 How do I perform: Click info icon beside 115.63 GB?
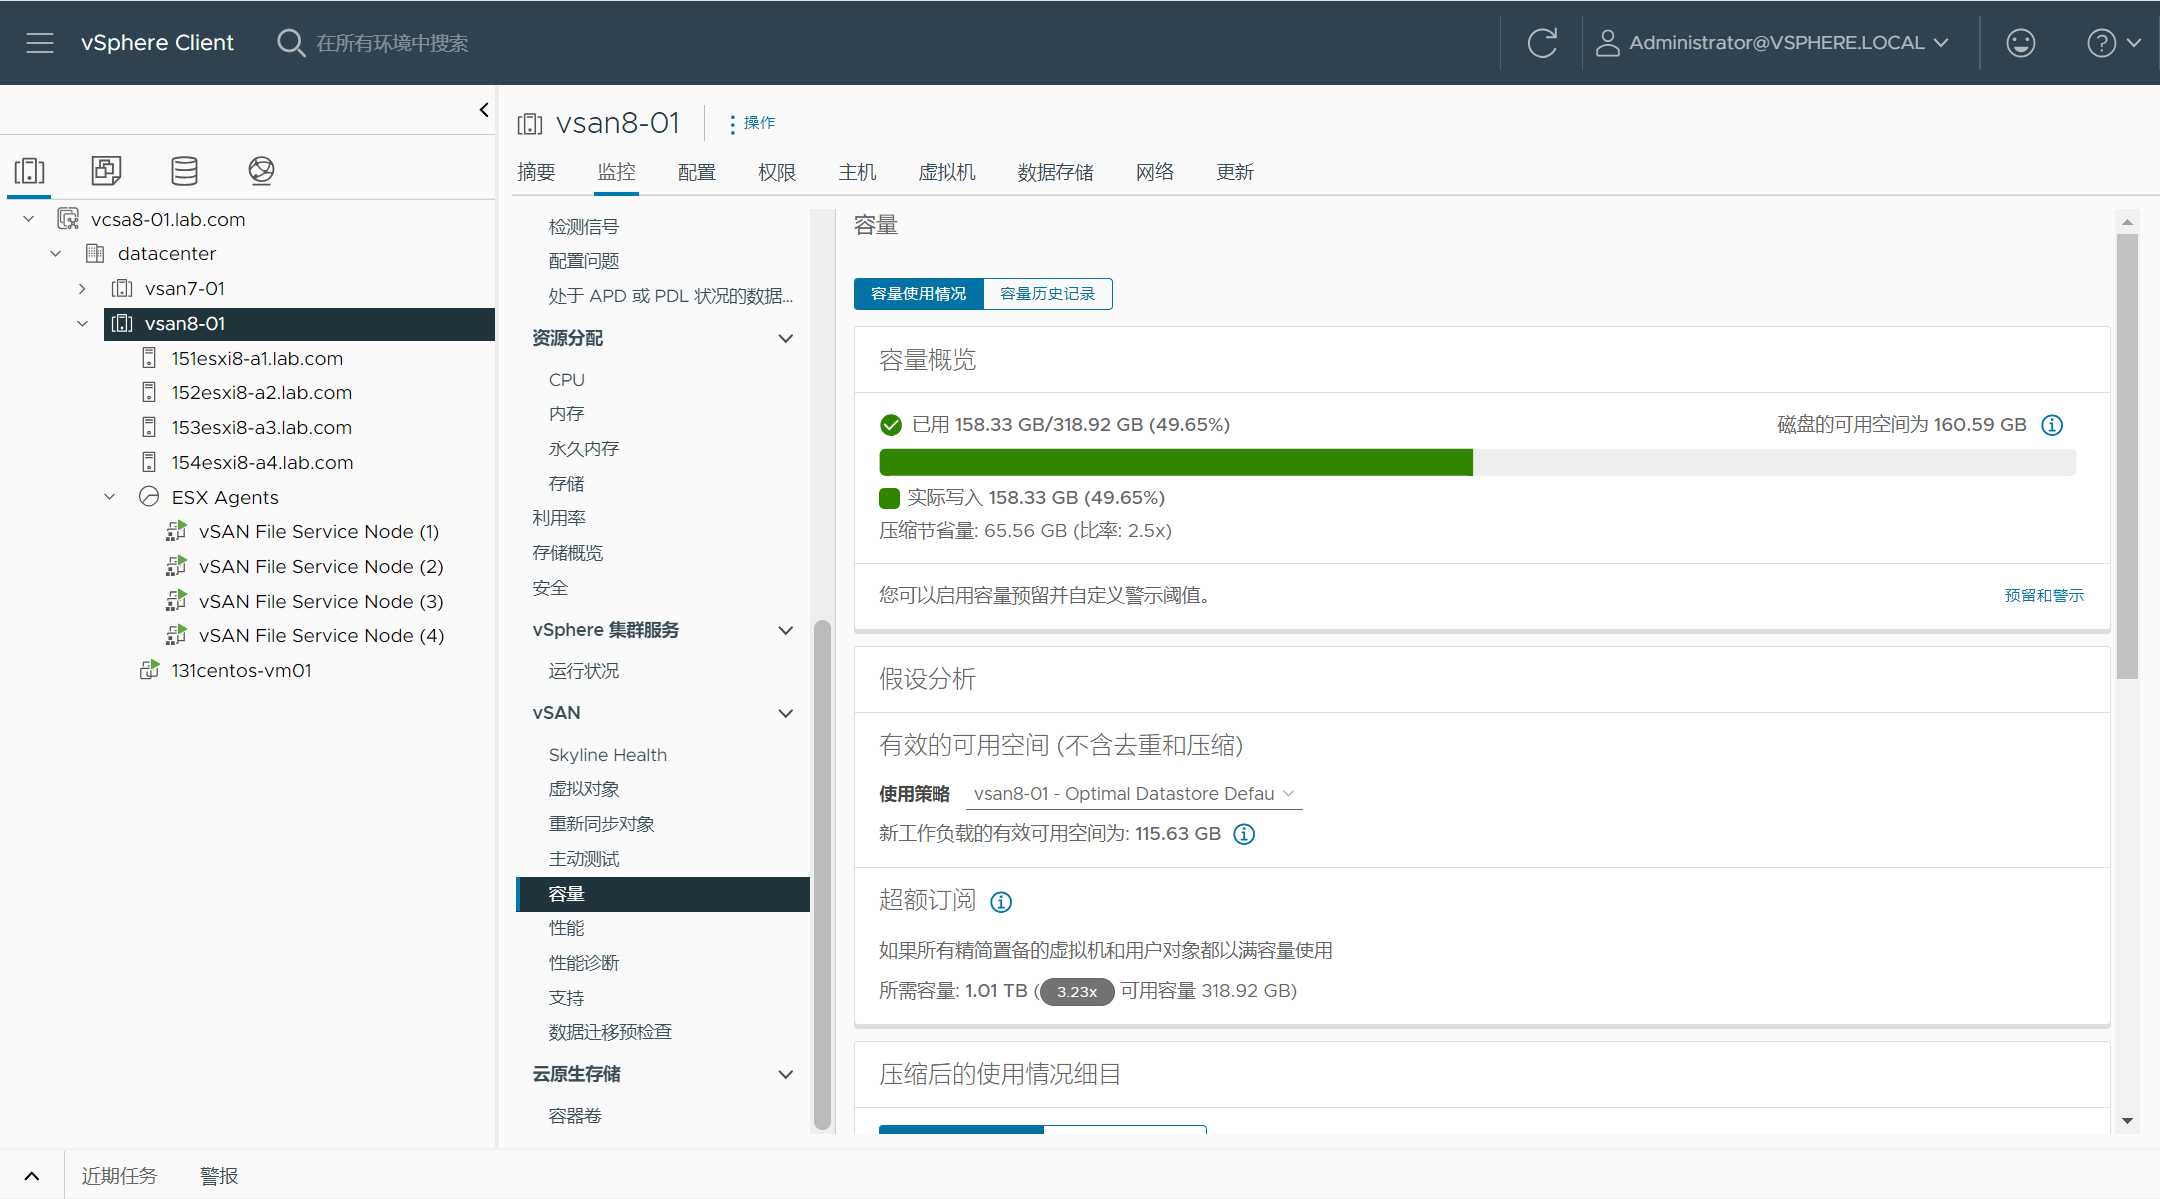pos(1244,834)
